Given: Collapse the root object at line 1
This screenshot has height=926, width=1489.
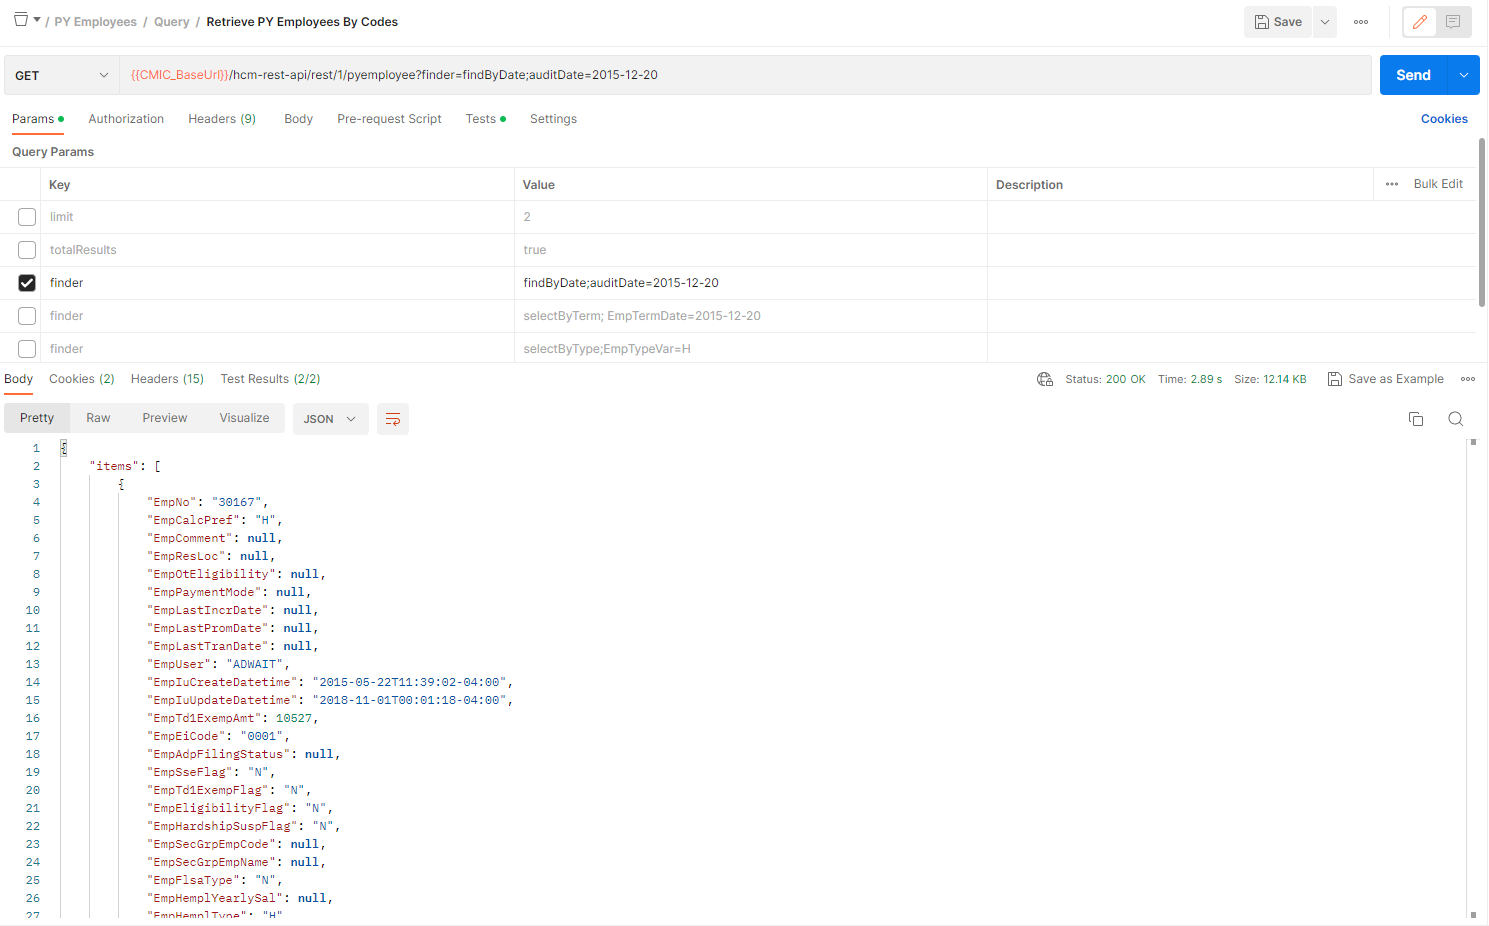Looking at the screenshot, I should [64, 448].
